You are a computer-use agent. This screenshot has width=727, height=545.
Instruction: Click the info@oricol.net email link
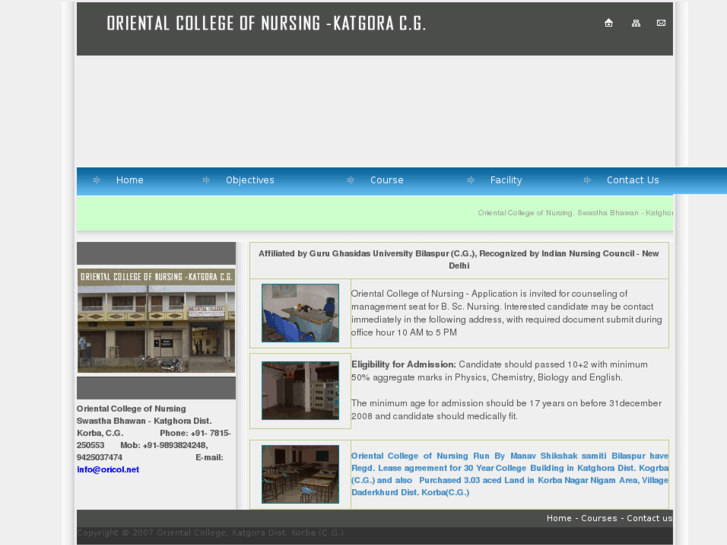[x=108, y=469]
